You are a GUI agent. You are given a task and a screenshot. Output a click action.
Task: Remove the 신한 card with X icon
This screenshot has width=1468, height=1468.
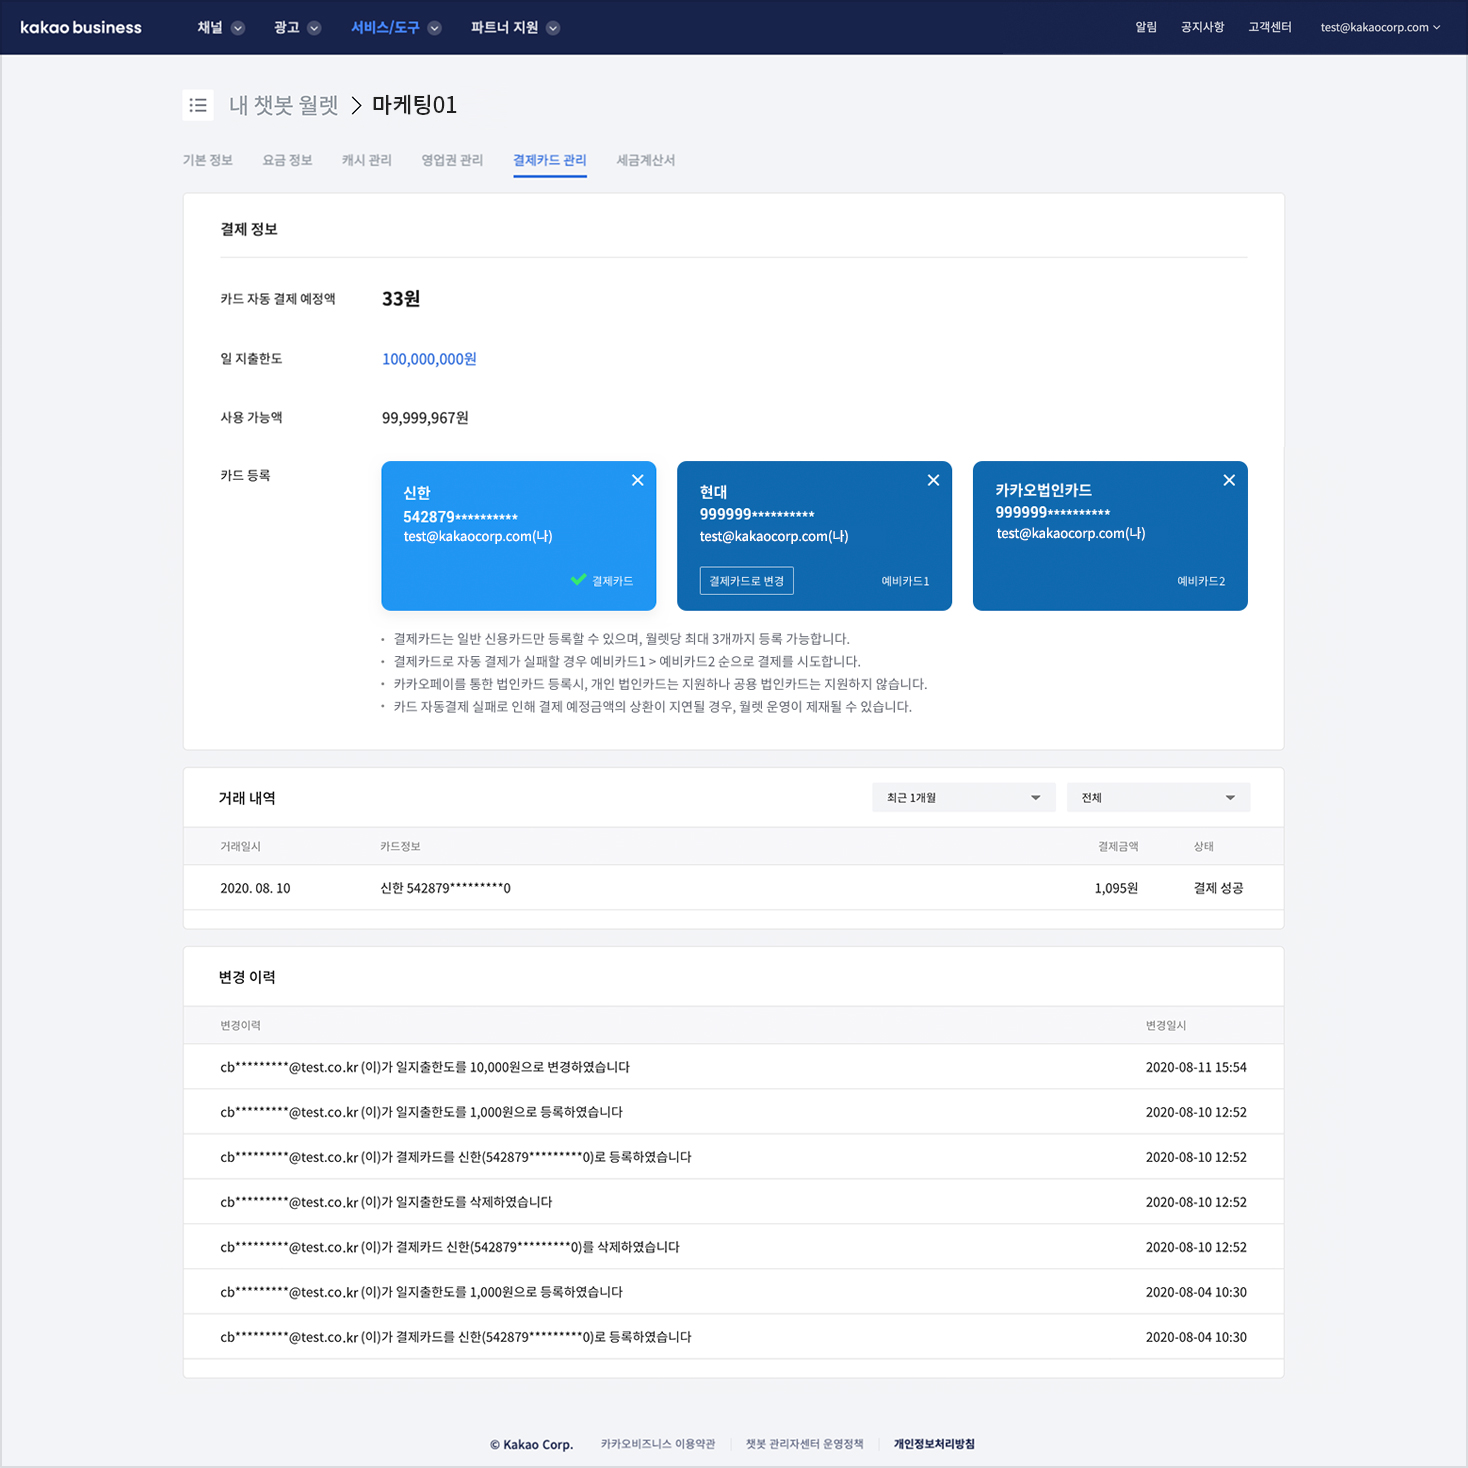[637, 481]
